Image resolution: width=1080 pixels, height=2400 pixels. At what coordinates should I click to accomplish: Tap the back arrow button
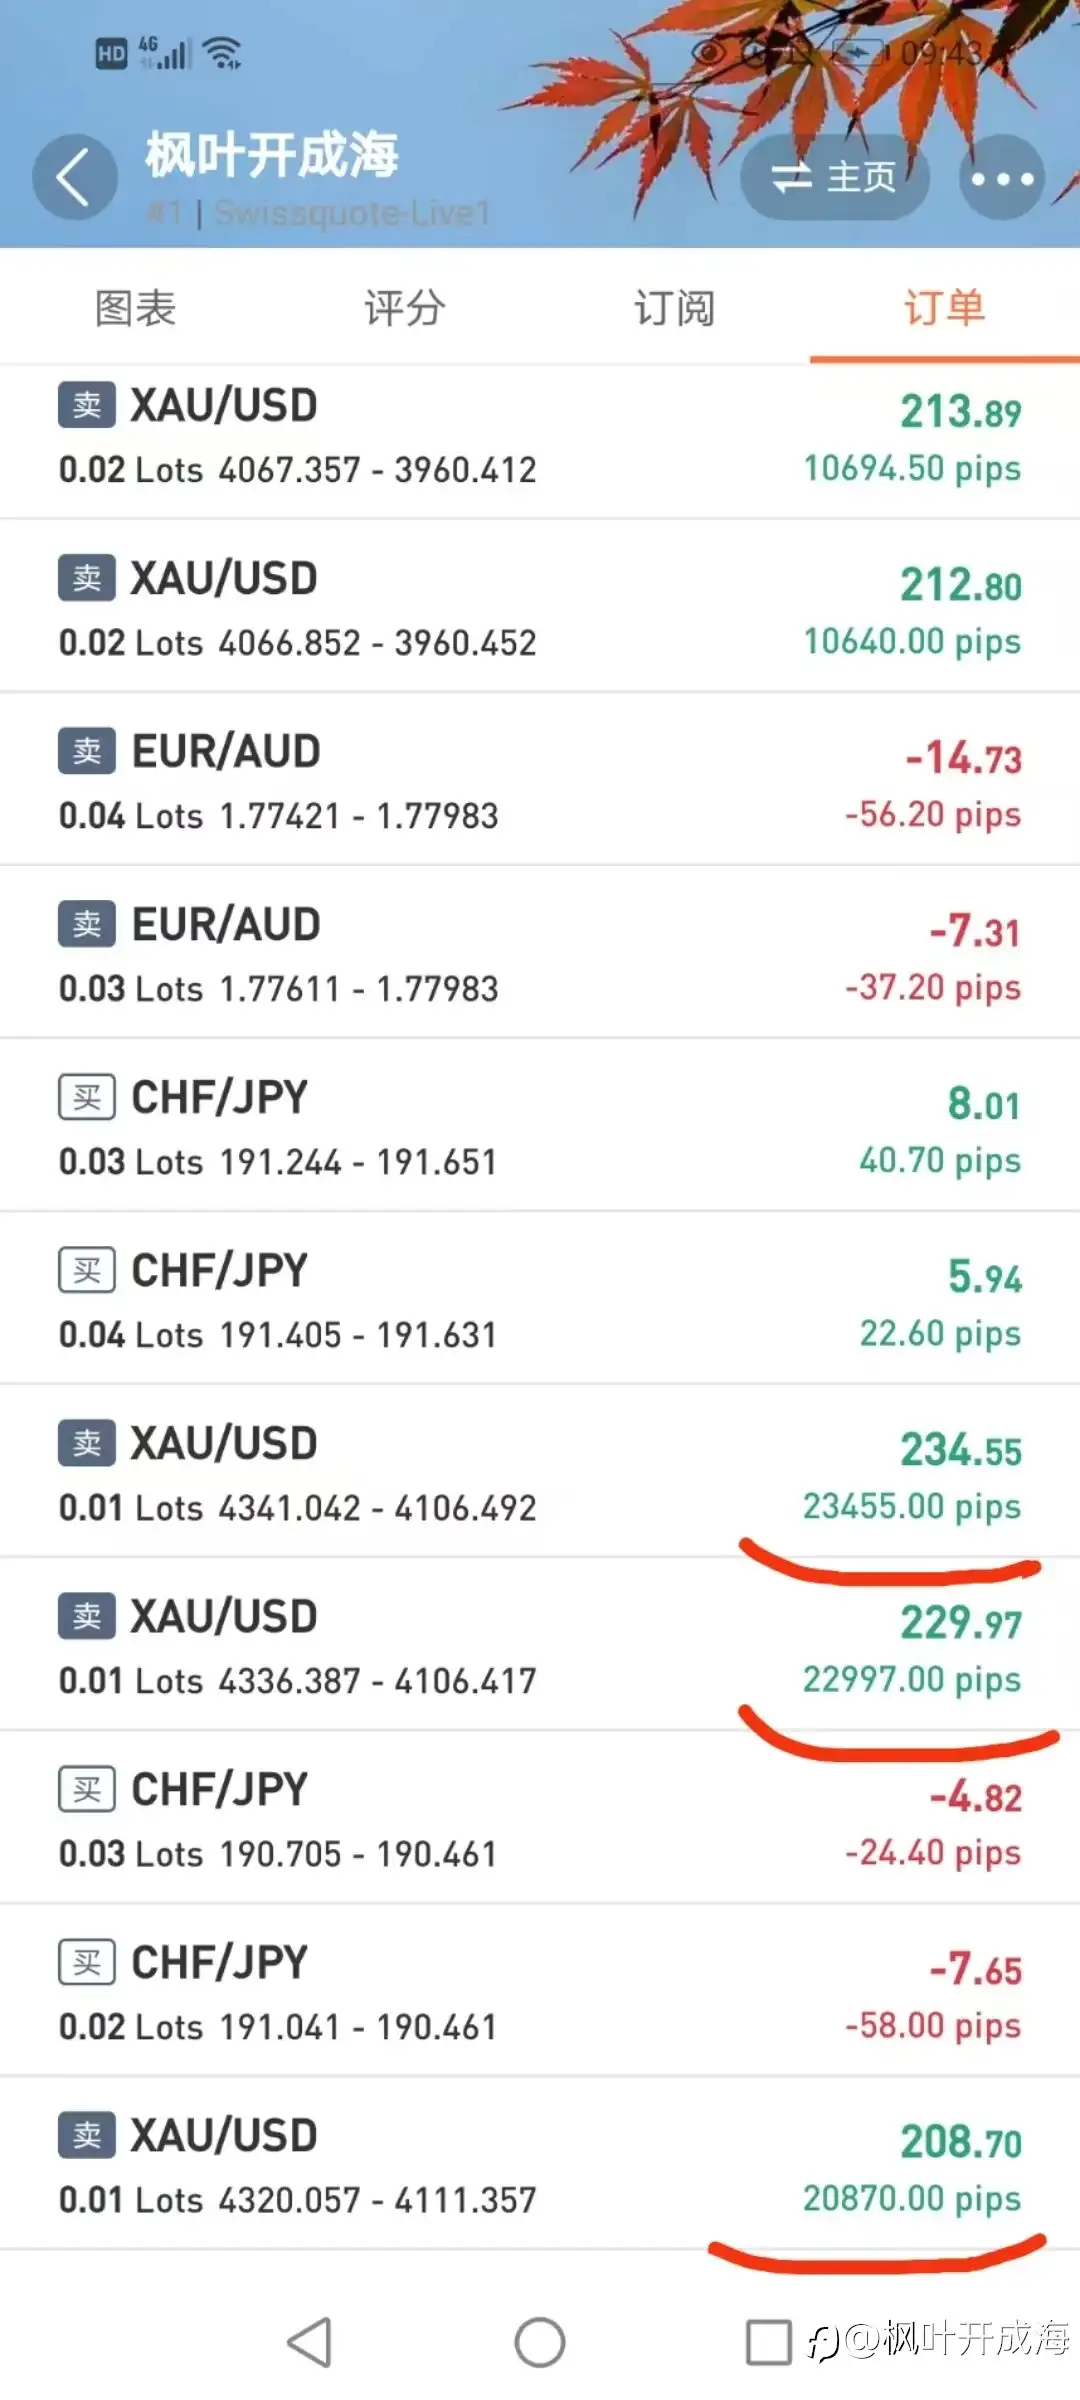(75, 177)
